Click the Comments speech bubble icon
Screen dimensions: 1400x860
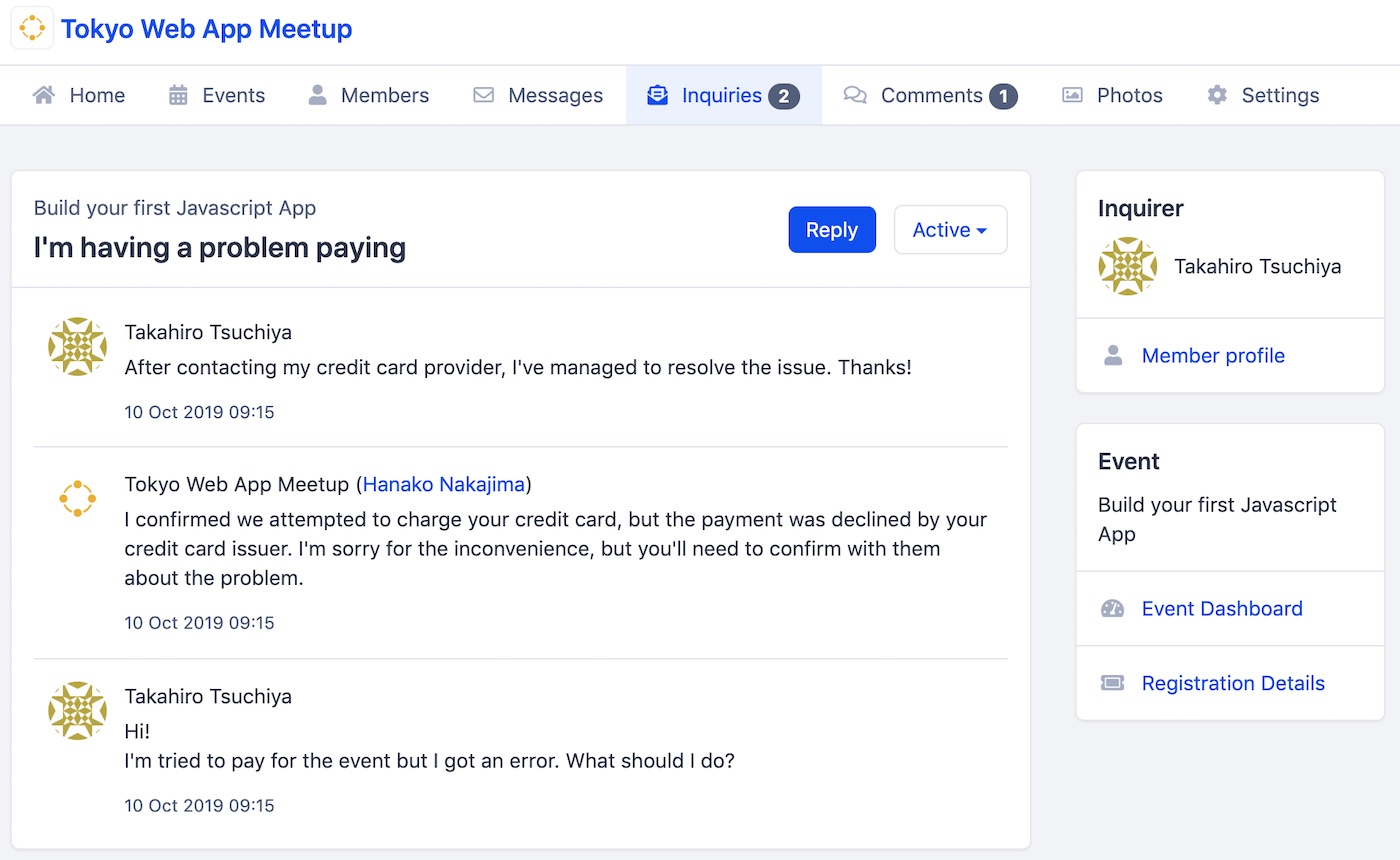(x=855, y=96)
